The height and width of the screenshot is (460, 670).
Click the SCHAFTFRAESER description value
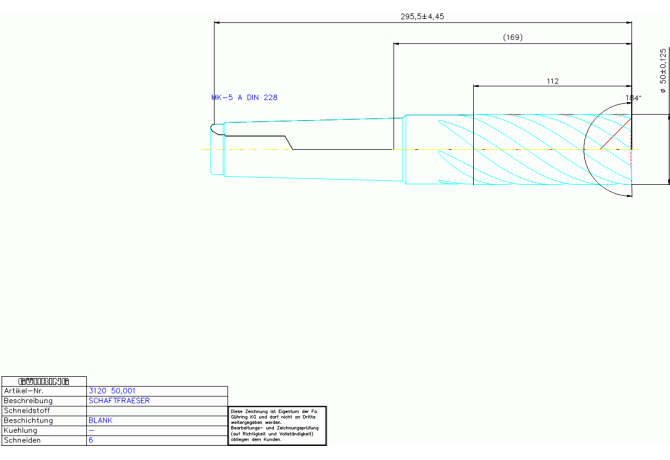pyautogui.click(x=119, y=401)
